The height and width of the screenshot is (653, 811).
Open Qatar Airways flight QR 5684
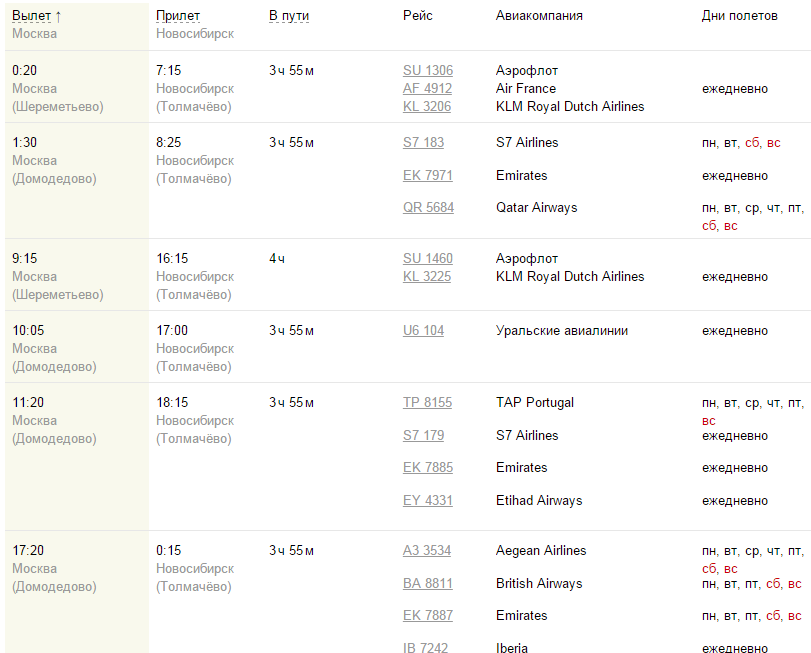pos(428,208)
